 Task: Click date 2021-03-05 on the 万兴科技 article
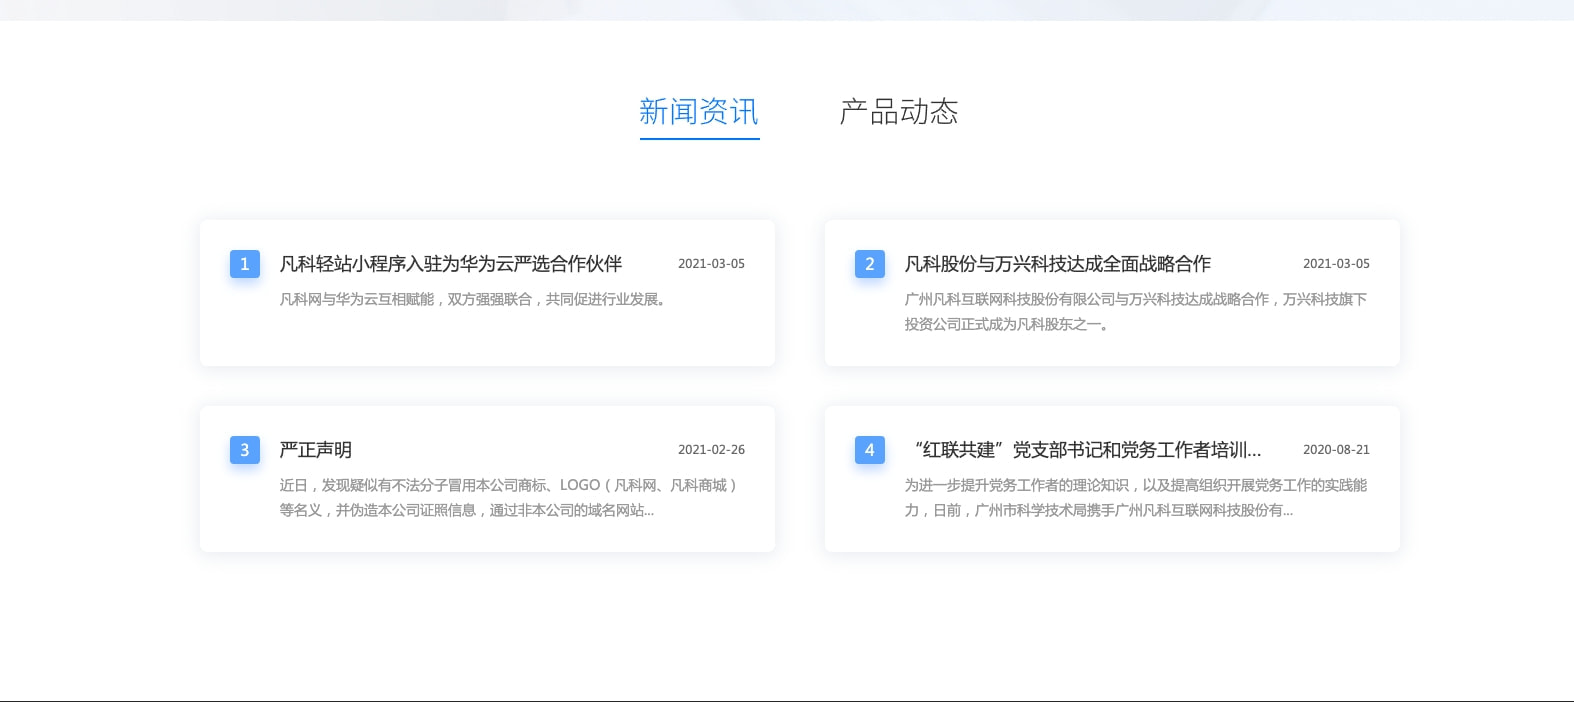coord(1336,264)
